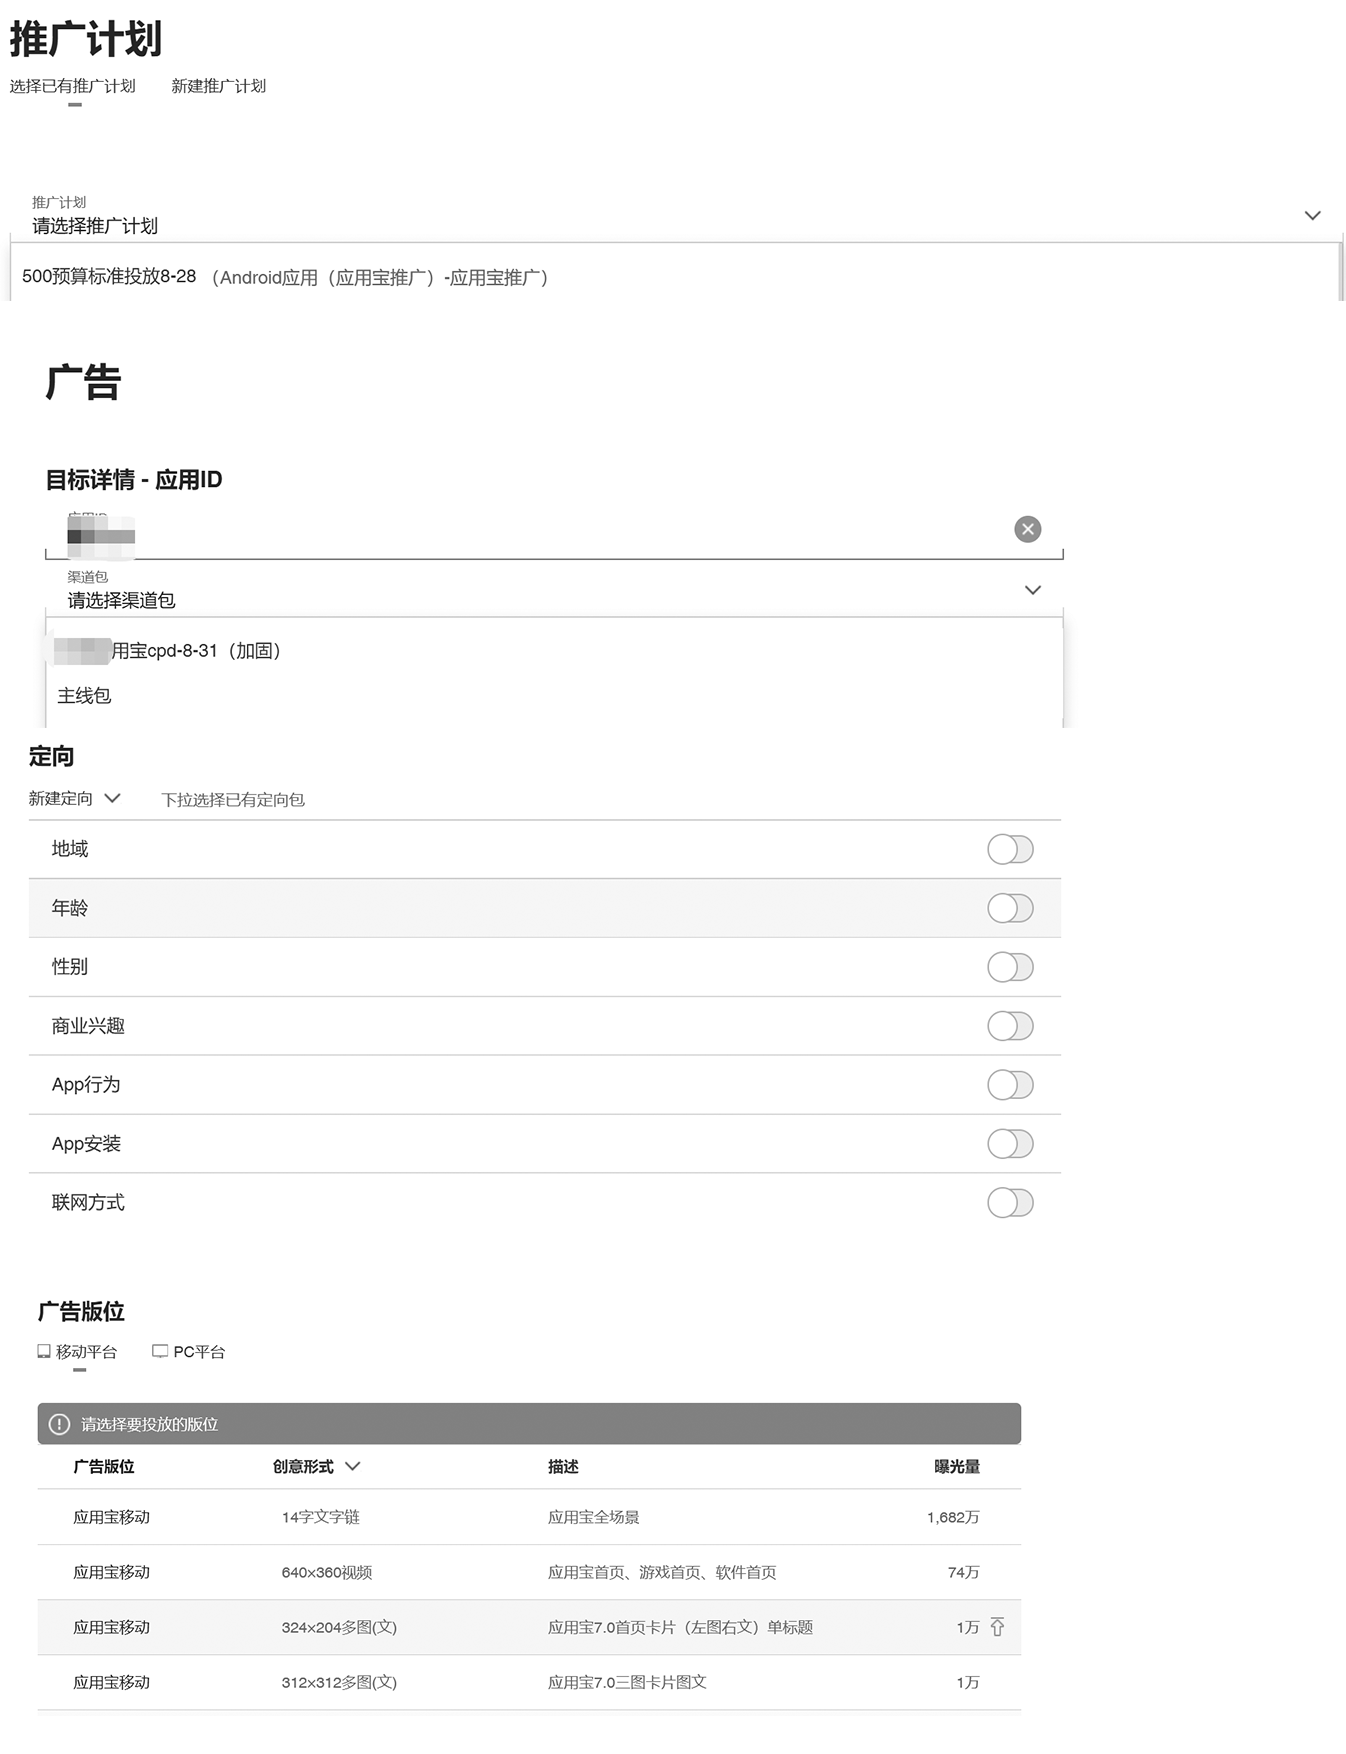Viewport: 1346px width, 1754px height.
Task: Select the 移动平台 tab
Action: (x=78, y=1352)
